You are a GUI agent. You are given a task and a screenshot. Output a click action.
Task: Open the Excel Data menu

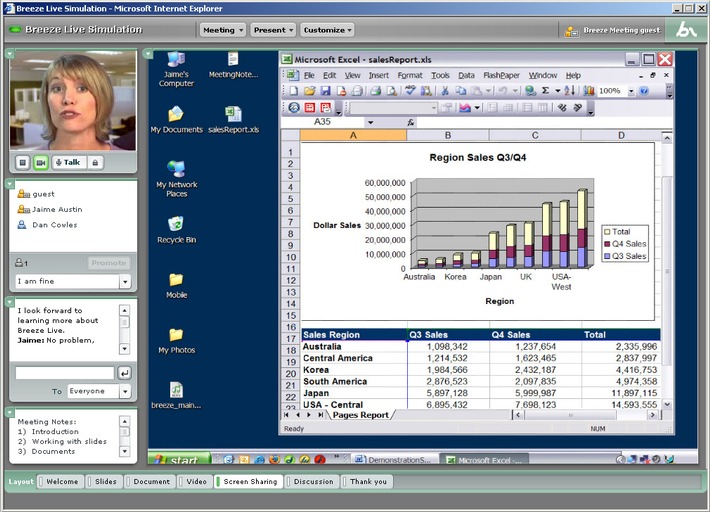click(x=466, y=76)
